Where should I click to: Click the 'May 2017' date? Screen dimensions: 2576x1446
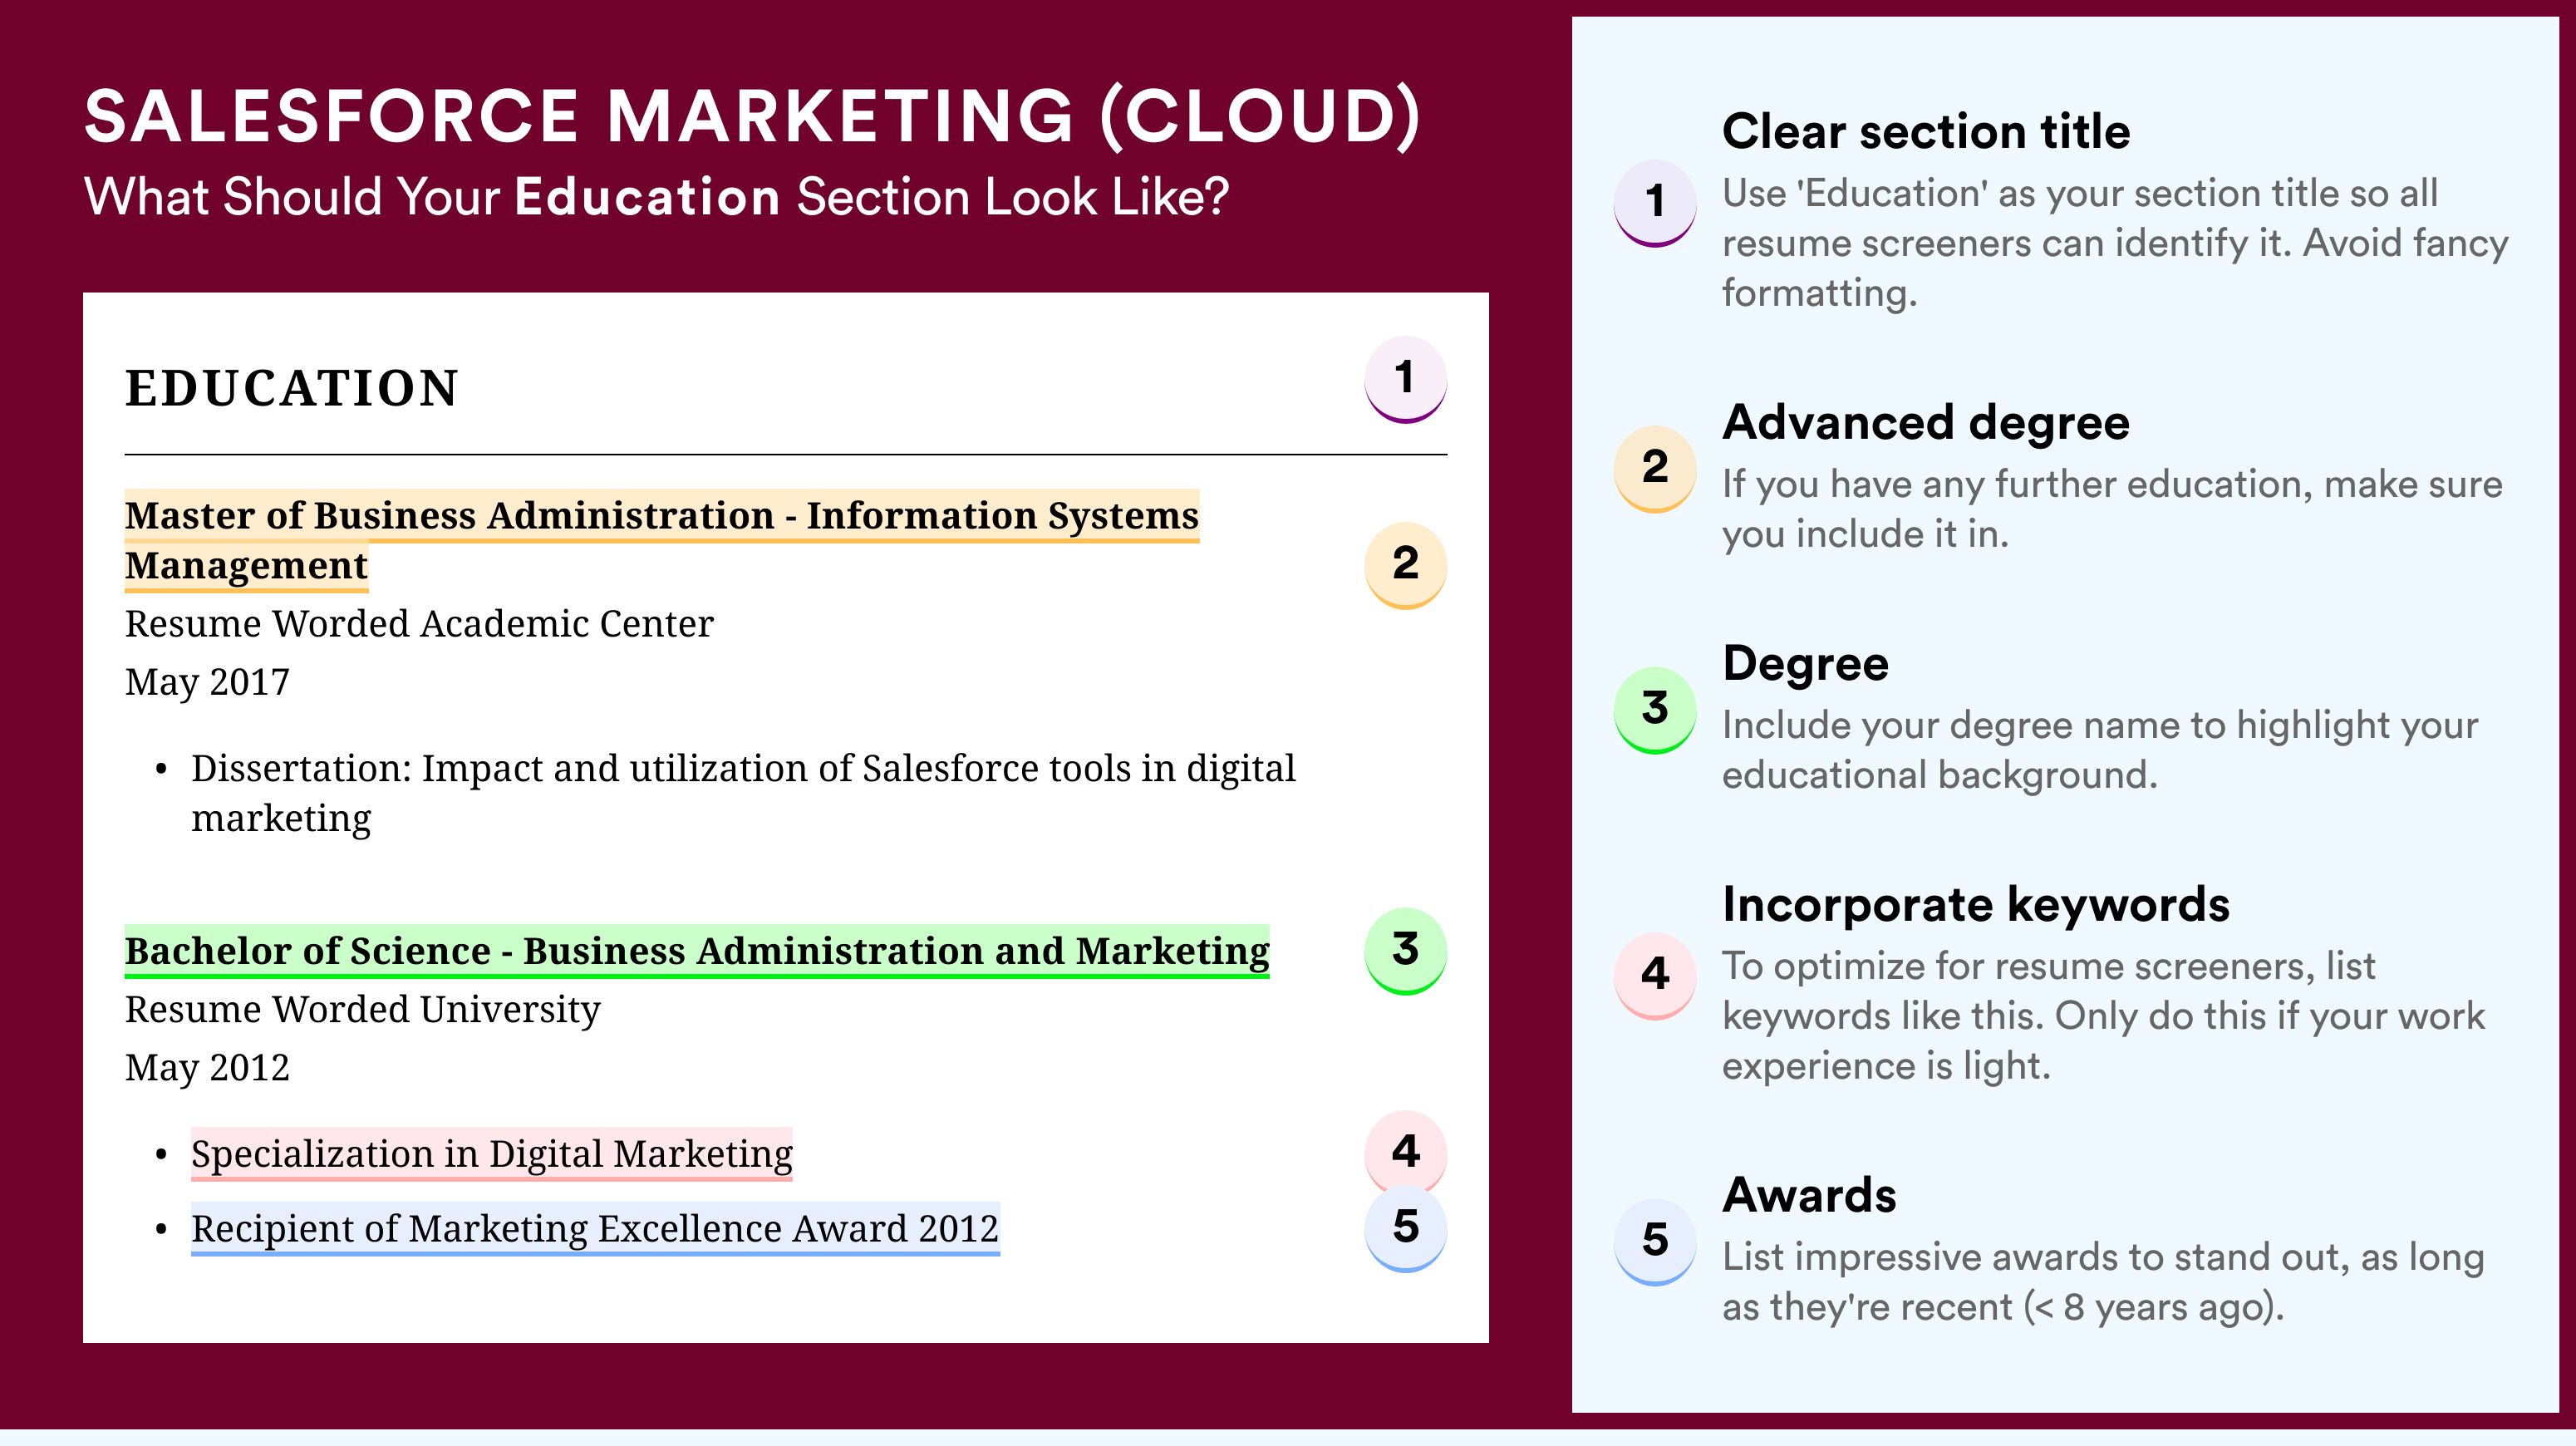[x=207, y=683]
